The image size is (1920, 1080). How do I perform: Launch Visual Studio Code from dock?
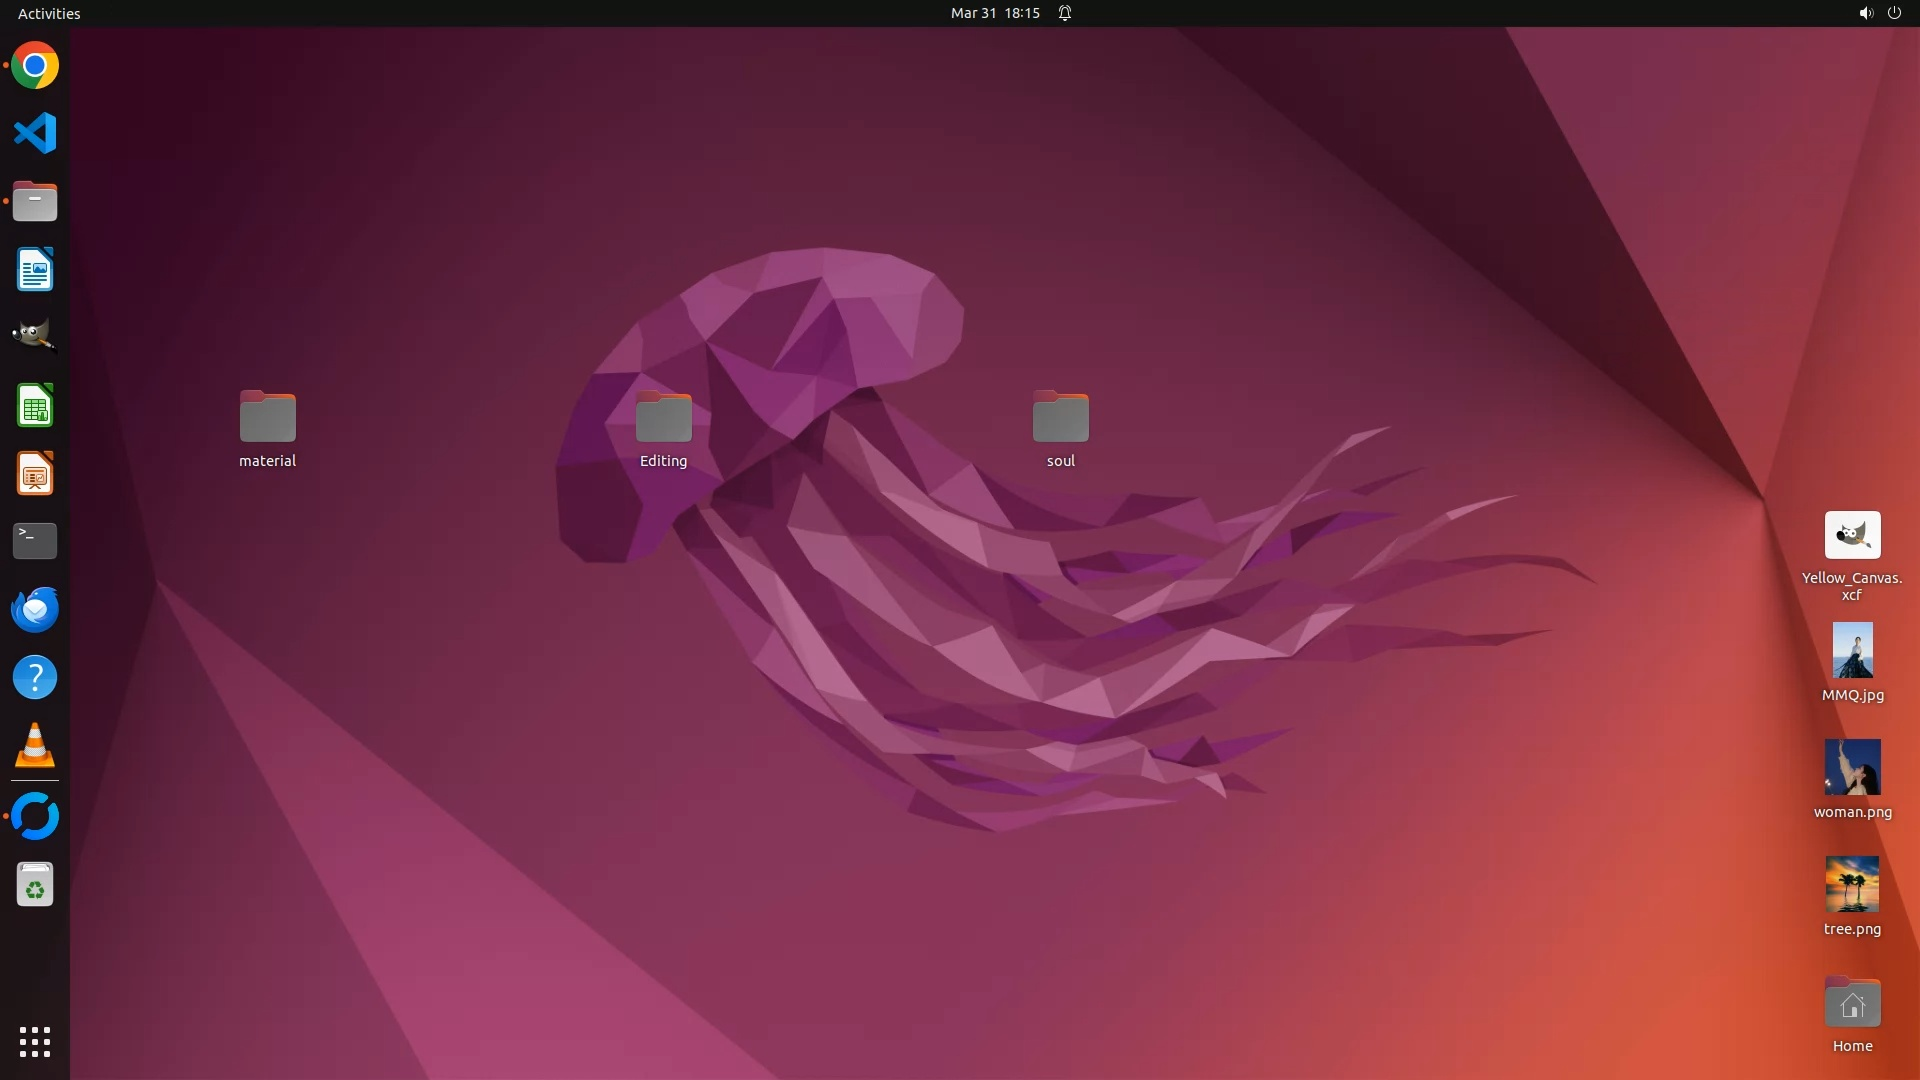[x=35, y=133]
